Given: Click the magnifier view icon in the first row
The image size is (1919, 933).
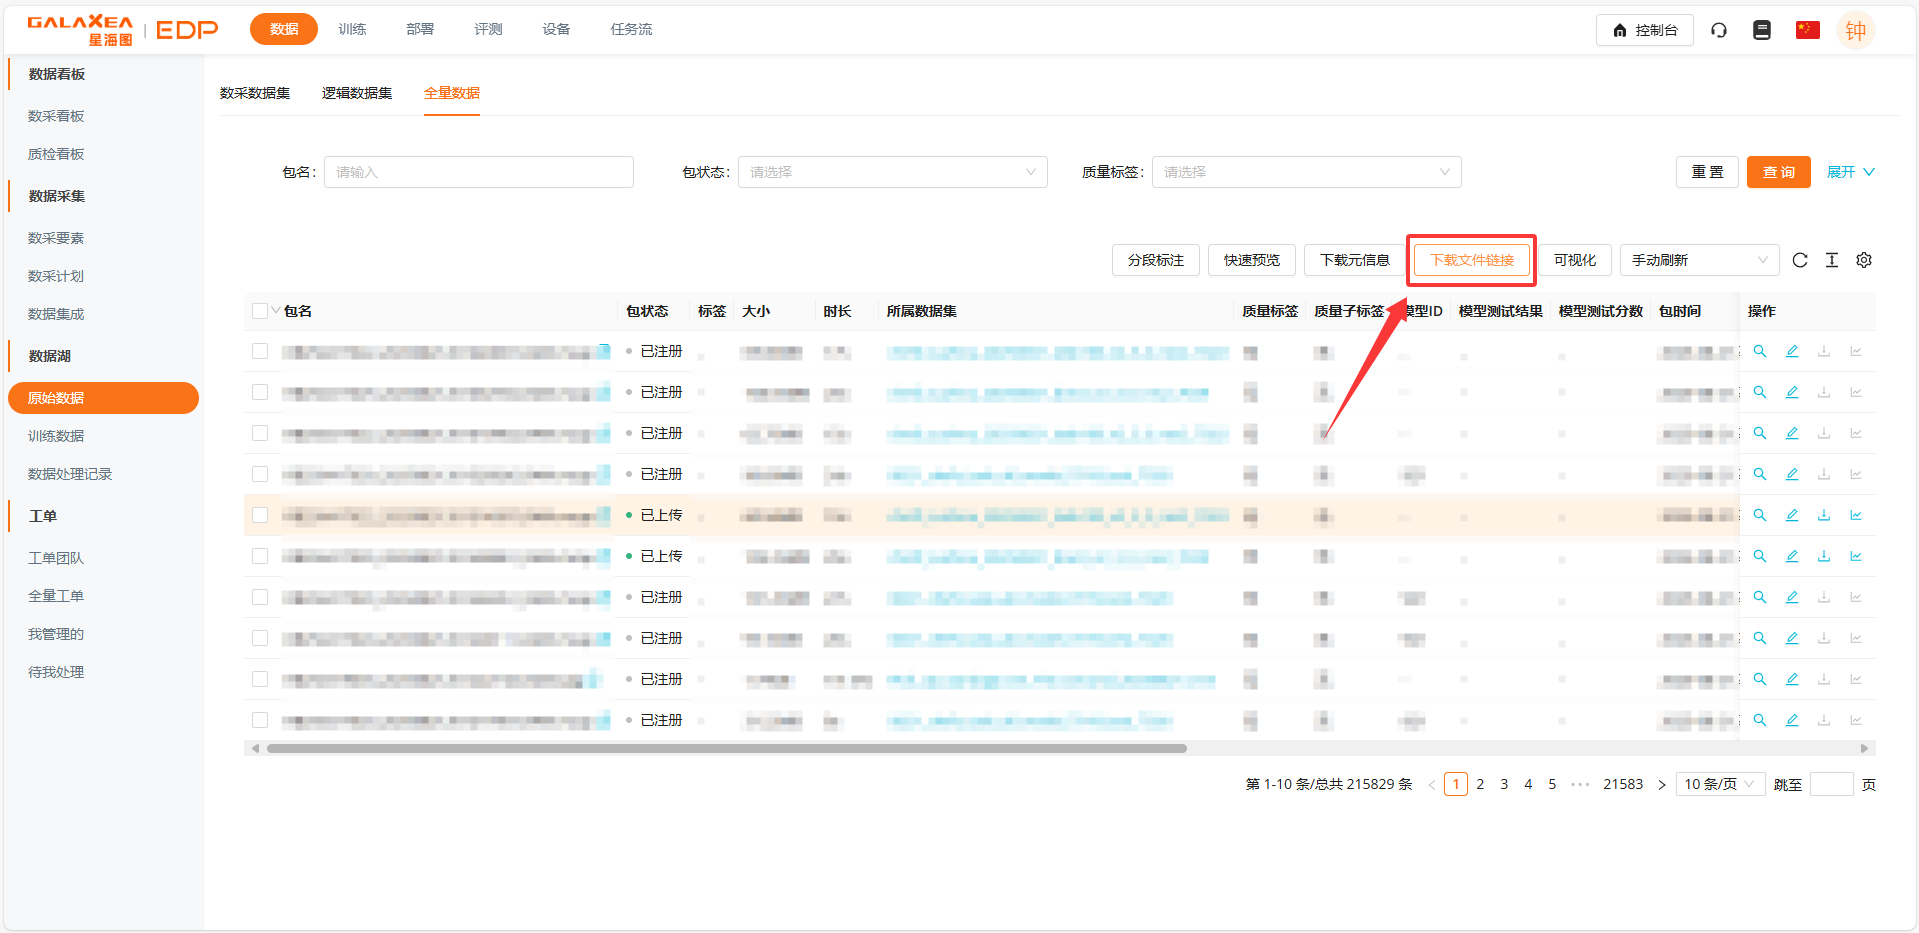Looking at the screenshot, I should [x=1759, y=351].
